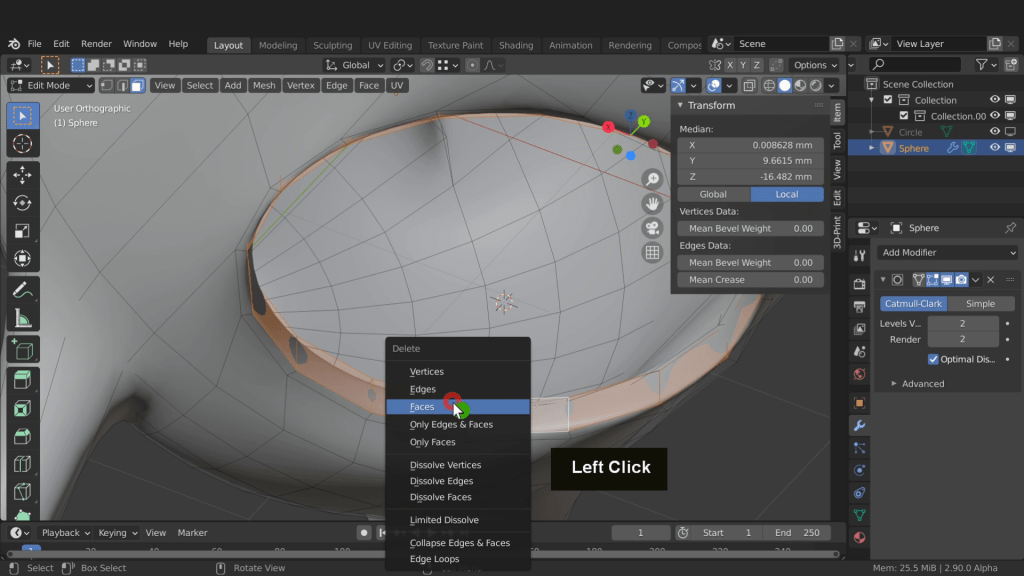
Task: Enable the Optimal Display checkbox
Action: pos(933,359)
